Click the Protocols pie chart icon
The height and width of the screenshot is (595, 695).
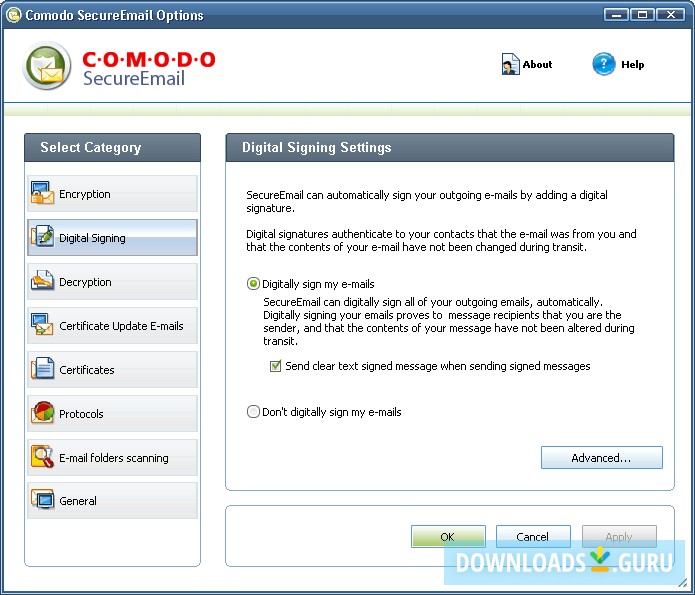pyautogui.click(x=43, y=412)
